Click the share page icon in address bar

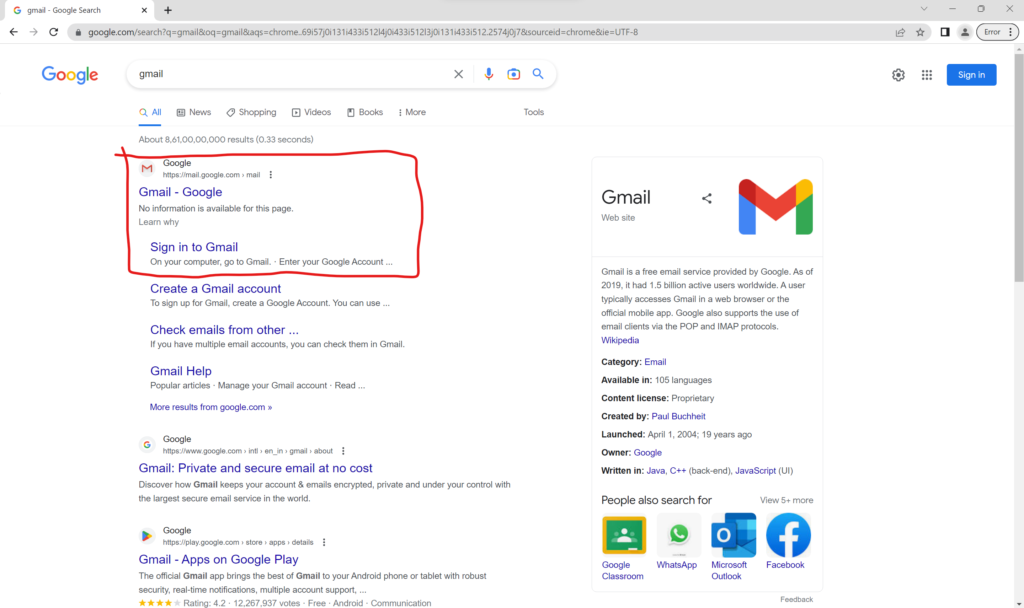click(x=900, y=32)
